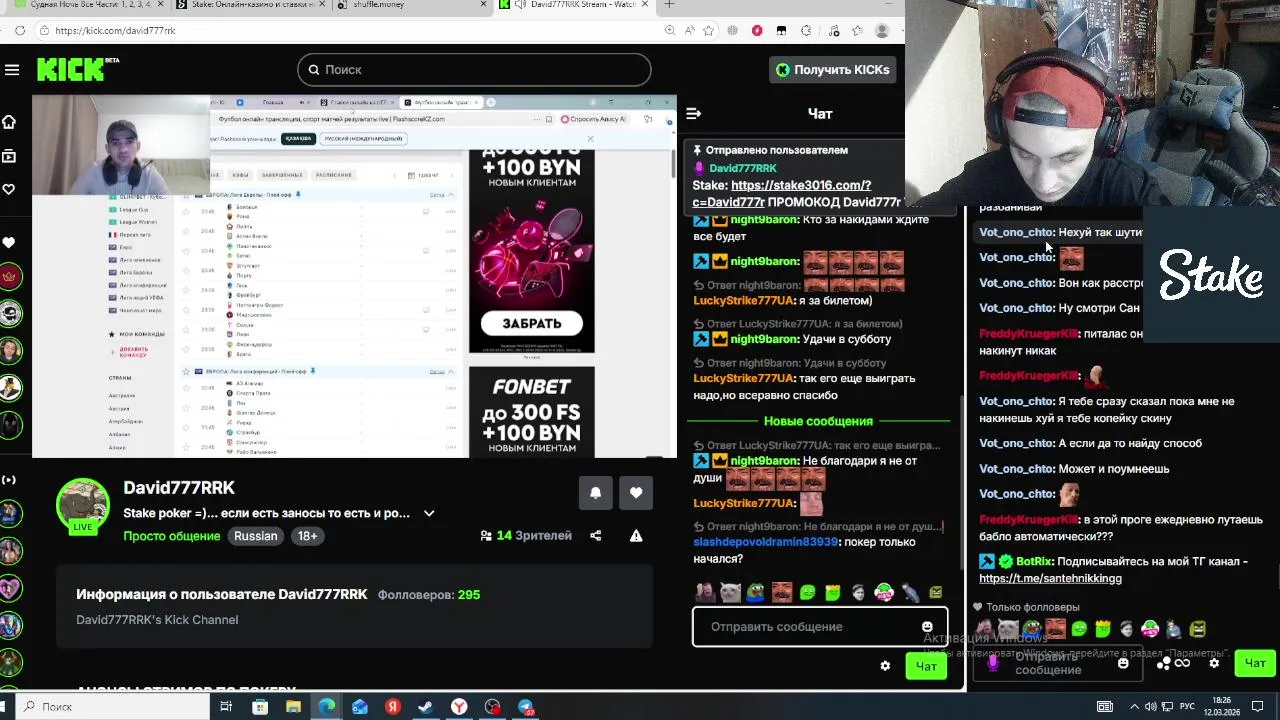Switch to the Stake casino browser tab
The image size is (1280, 720).
click(x=252, y=5)
